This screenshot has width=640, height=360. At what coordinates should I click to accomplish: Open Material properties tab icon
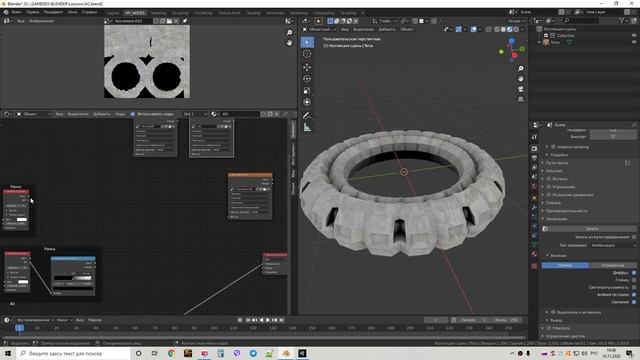[x=534, y=254]
